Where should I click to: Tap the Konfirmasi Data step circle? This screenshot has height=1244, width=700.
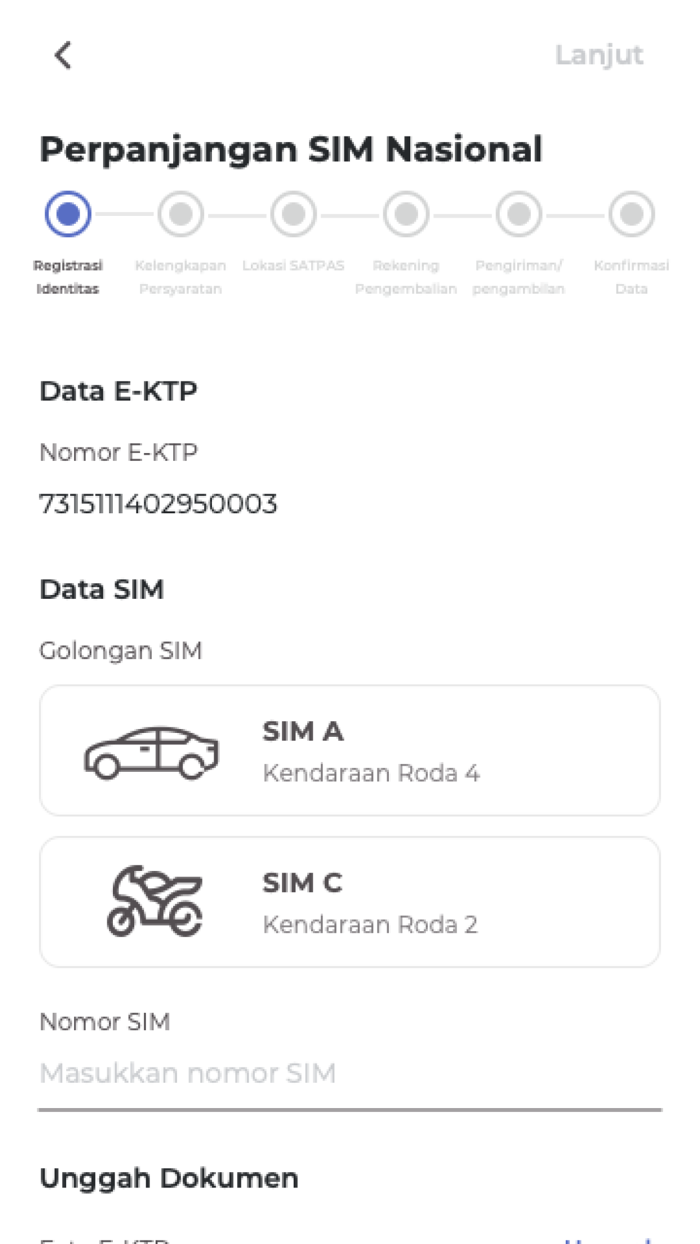(631, 213)
